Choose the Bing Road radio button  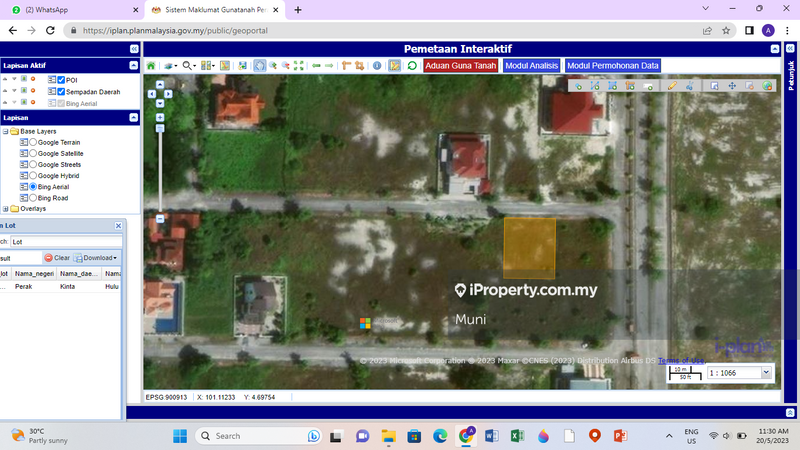pyautogui.click(x=33, y=198)
